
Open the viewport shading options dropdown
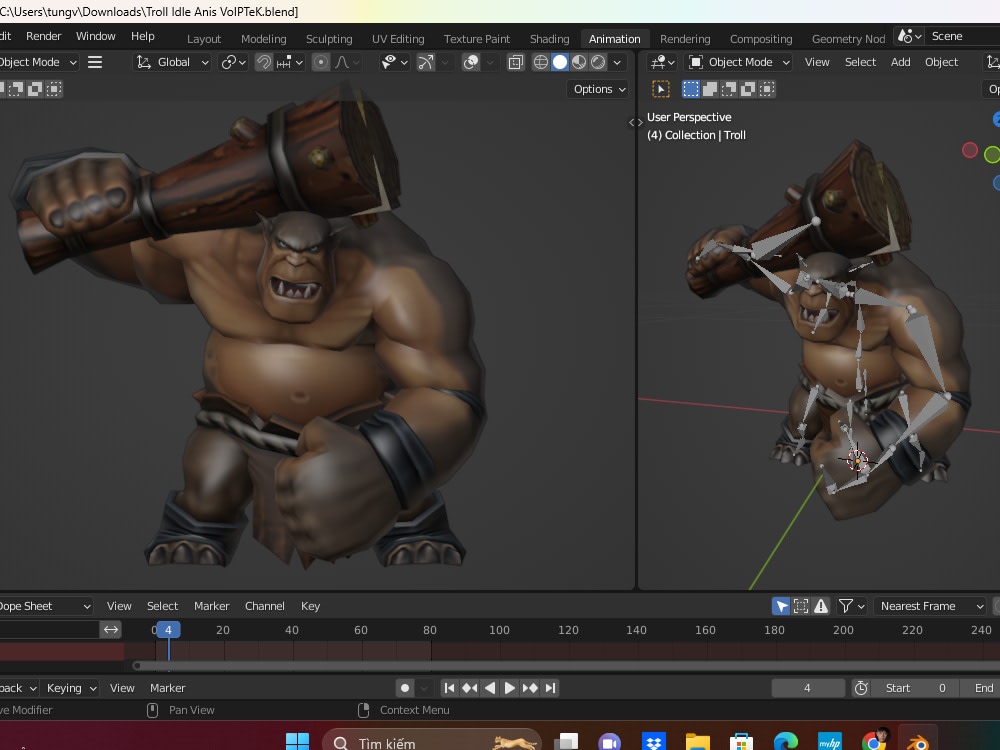617,62
